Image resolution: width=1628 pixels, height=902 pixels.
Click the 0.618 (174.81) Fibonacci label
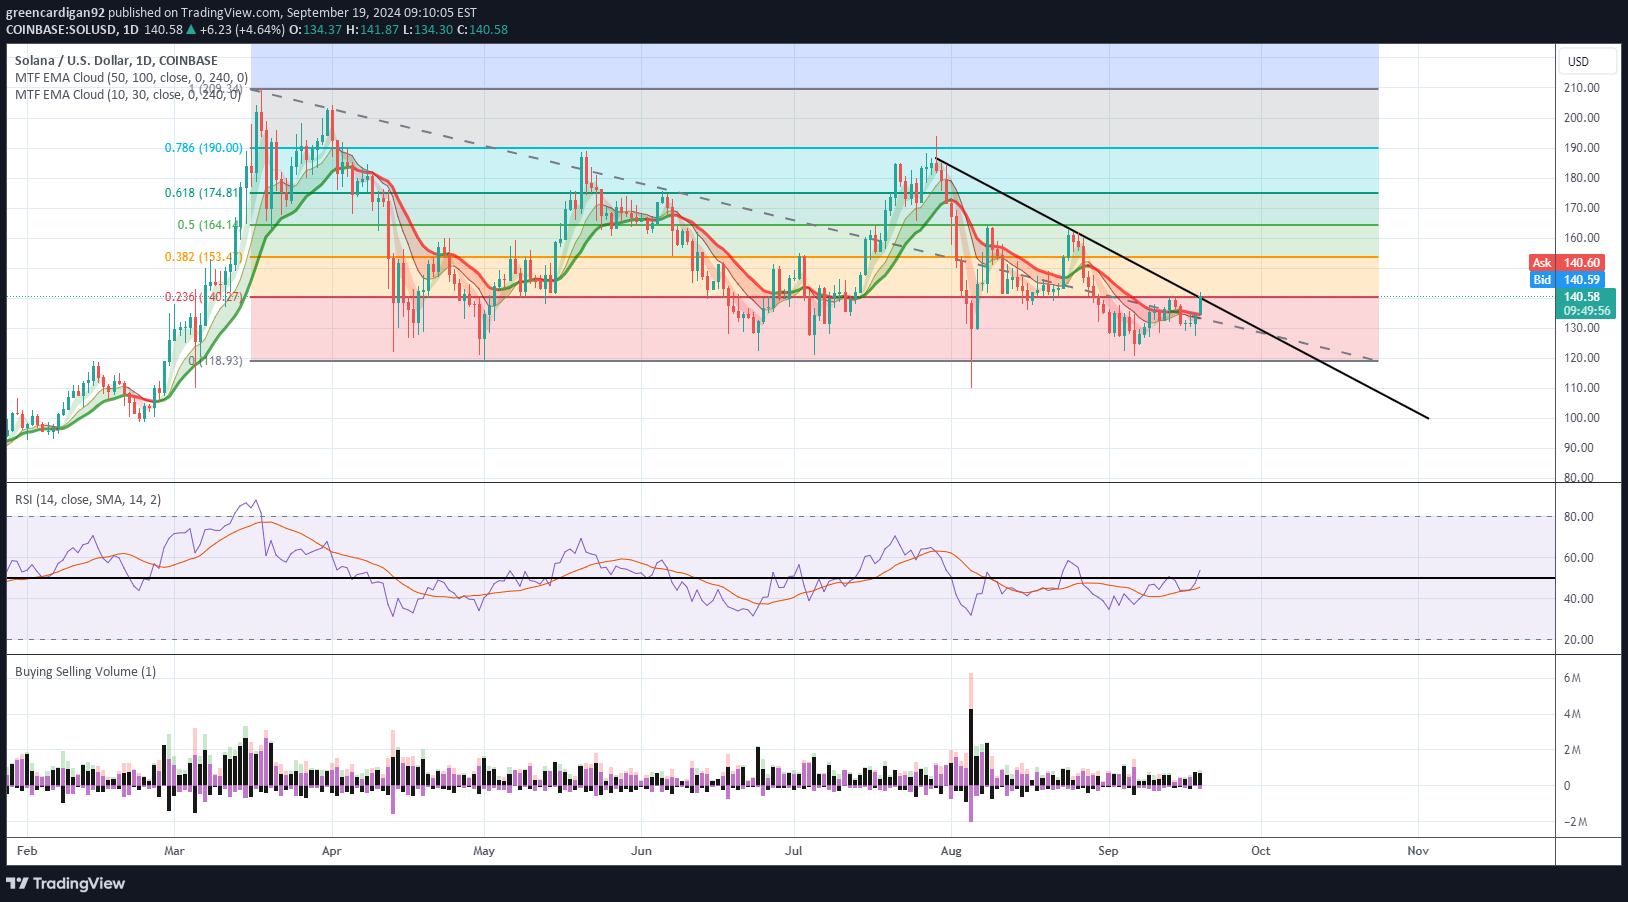point(203,193)
